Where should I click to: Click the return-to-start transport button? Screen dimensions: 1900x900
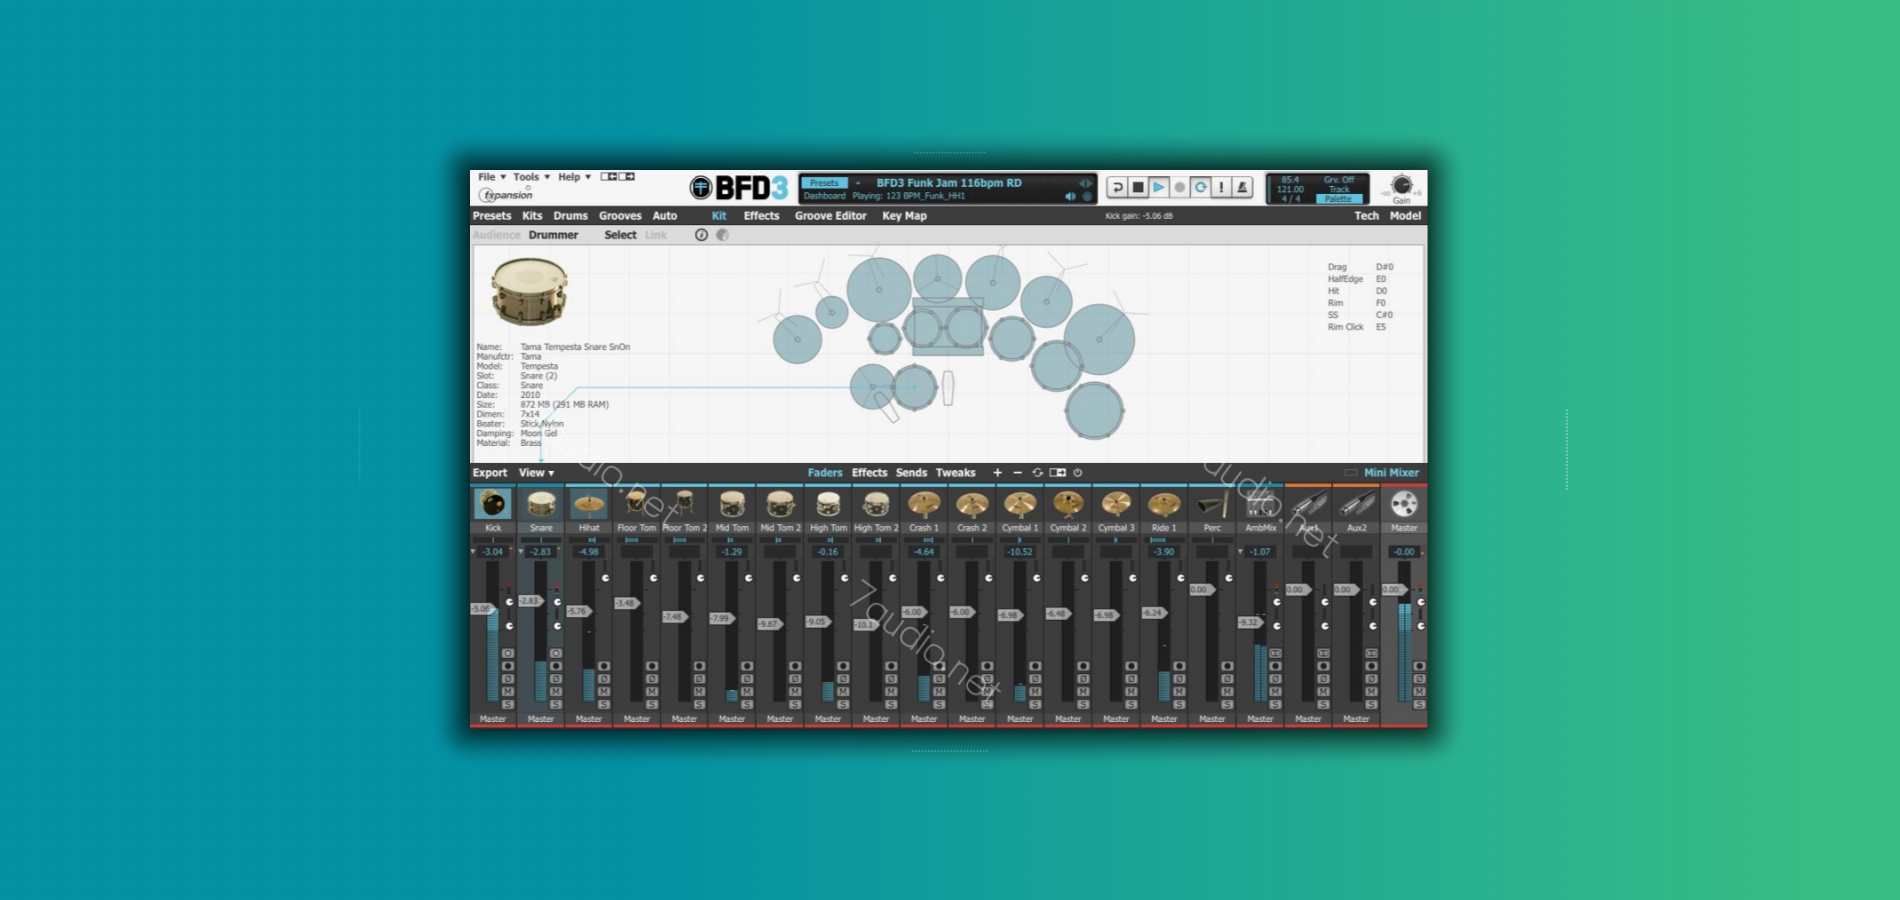click(1117, 187)
